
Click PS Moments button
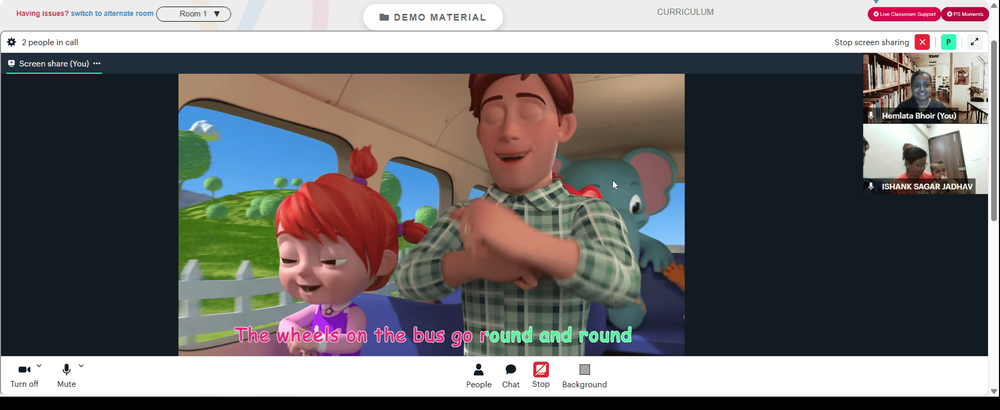click(x=965, y=13)
